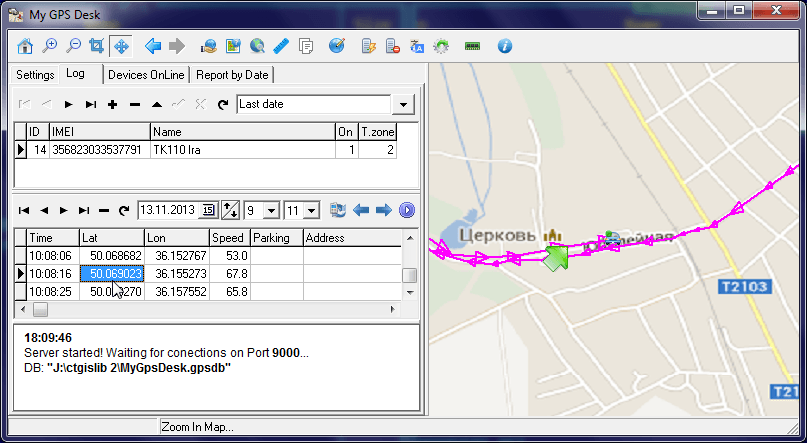Expand the minute dropdown showing 11
The image size is (807, 443).
[311, 211]
